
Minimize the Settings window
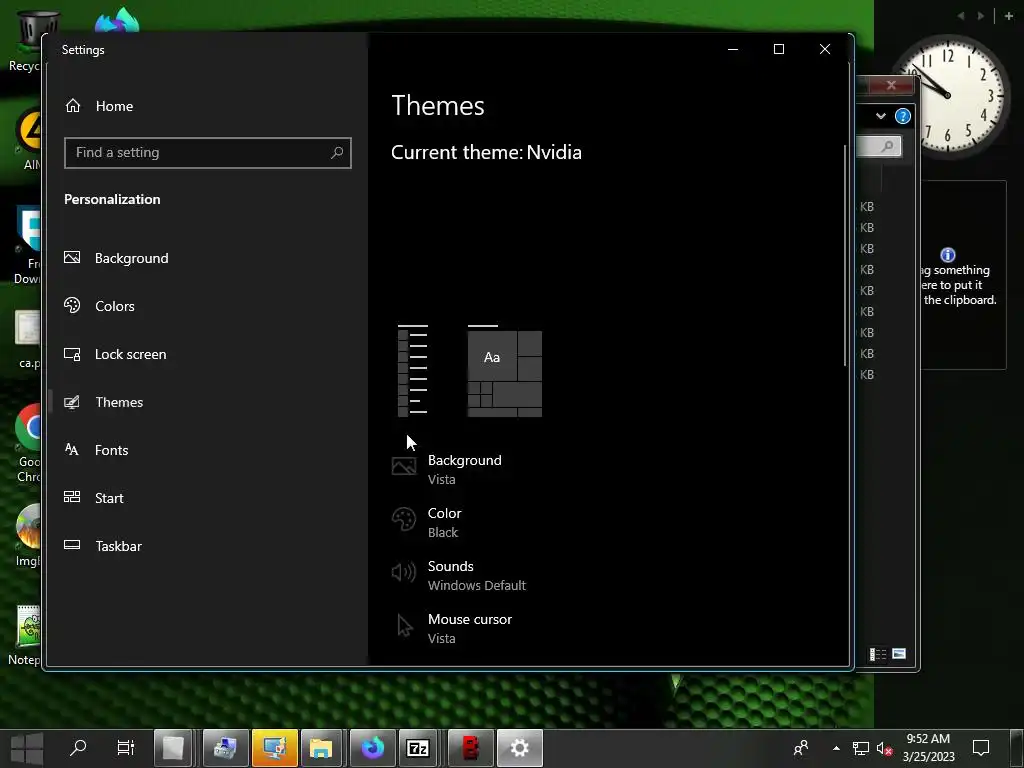coord(733,49)
